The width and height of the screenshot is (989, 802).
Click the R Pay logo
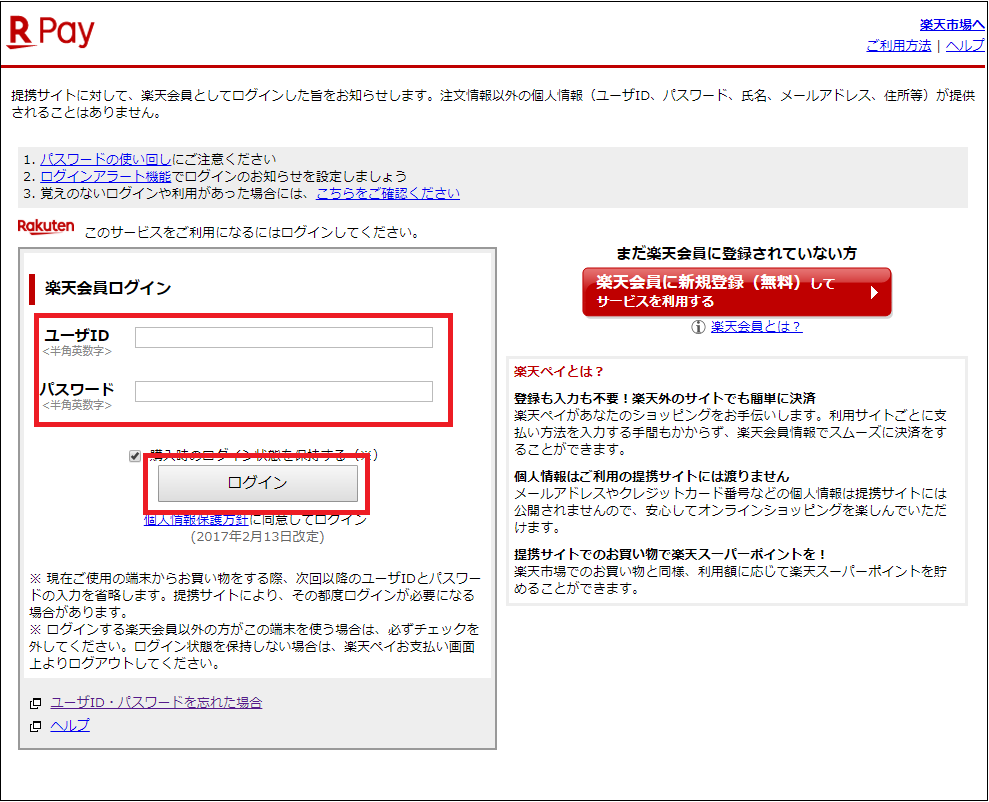point(50,32)
